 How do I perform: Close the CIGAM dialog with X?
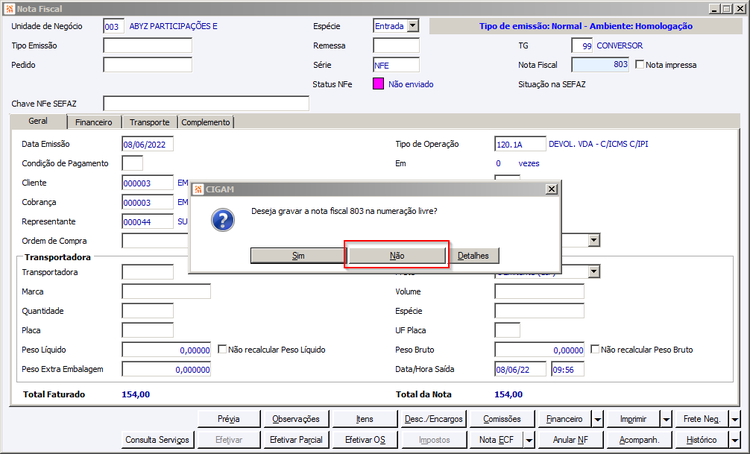pyautogui.click(x=551, y=189)
